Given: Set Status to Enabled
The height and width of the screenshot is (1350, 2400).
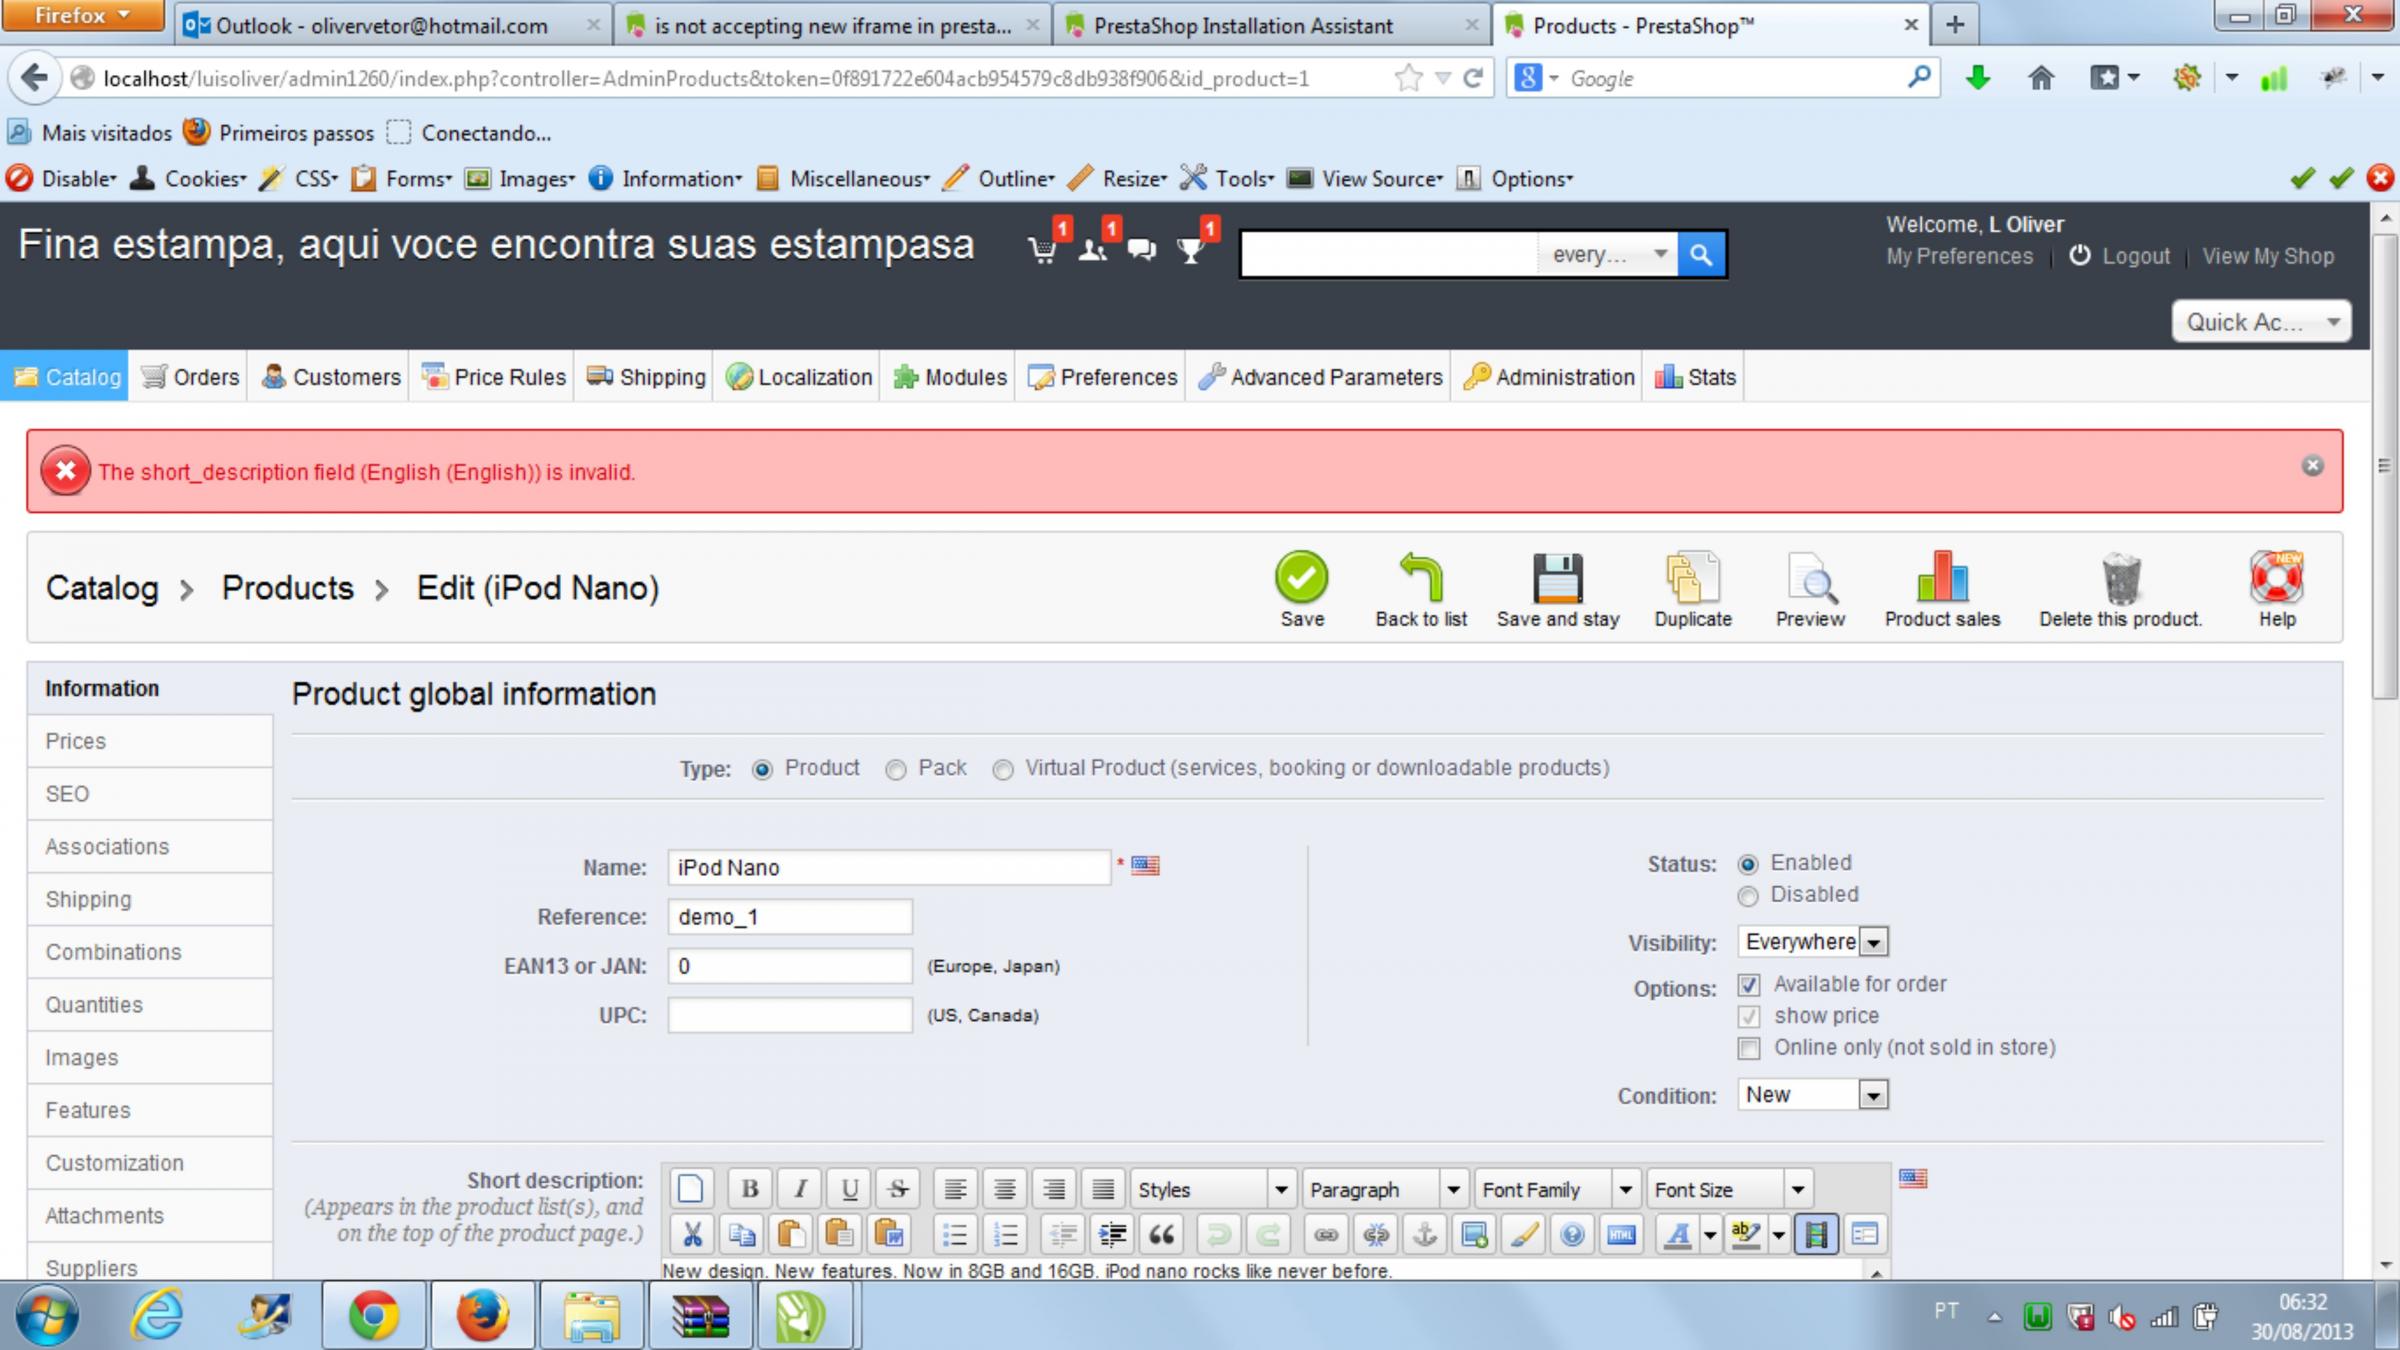Looking at the screenshot, I should pos(1748,864).
